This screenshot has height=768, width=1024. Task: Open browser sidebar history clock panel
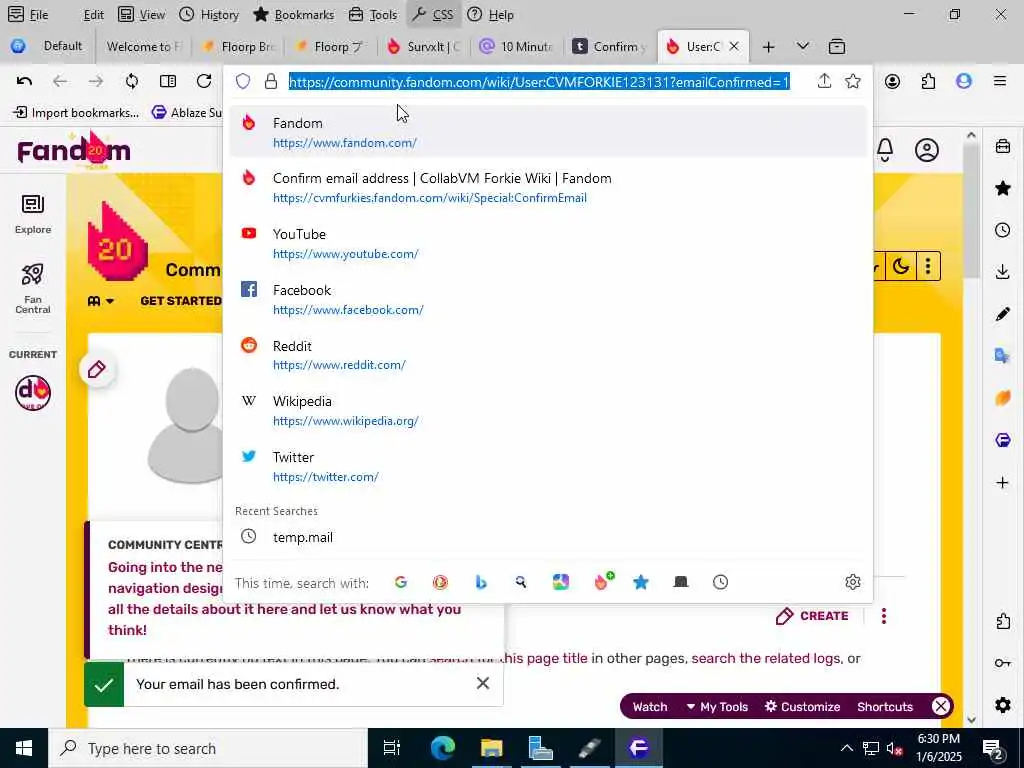coord(1003,231)
